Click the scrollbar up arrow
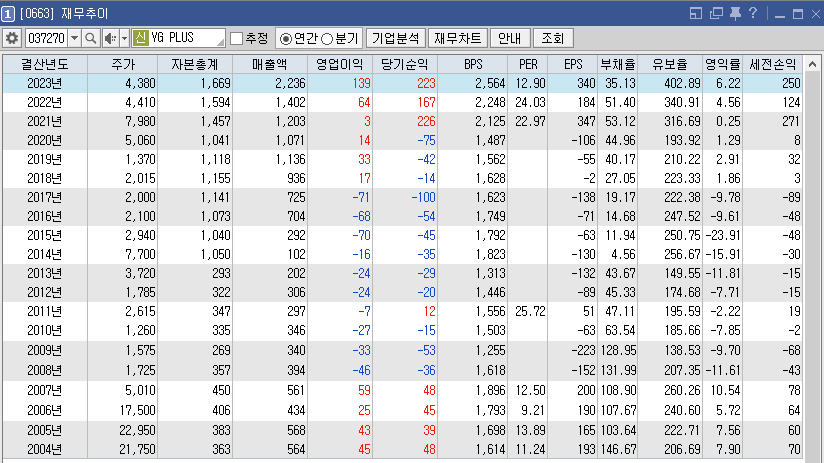 pos(812,65)
